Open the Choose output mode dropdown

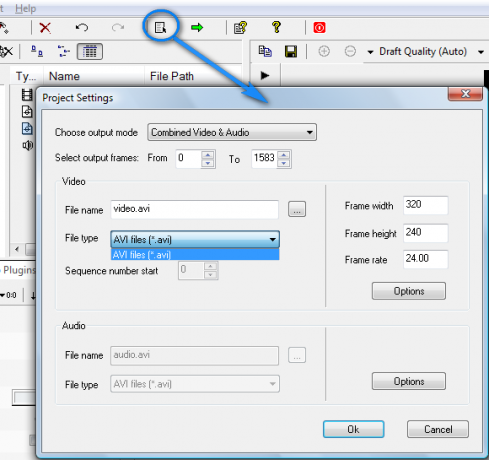tap(232, 132)
